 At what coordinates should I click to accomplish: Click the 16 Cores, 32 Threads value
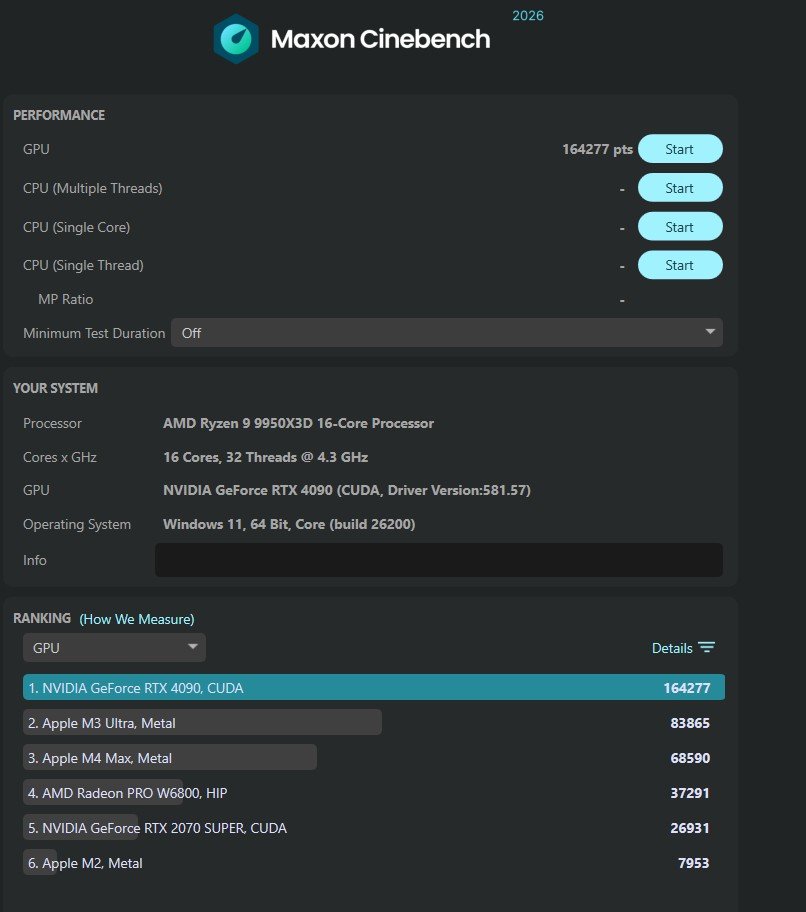tap(265, 457)
